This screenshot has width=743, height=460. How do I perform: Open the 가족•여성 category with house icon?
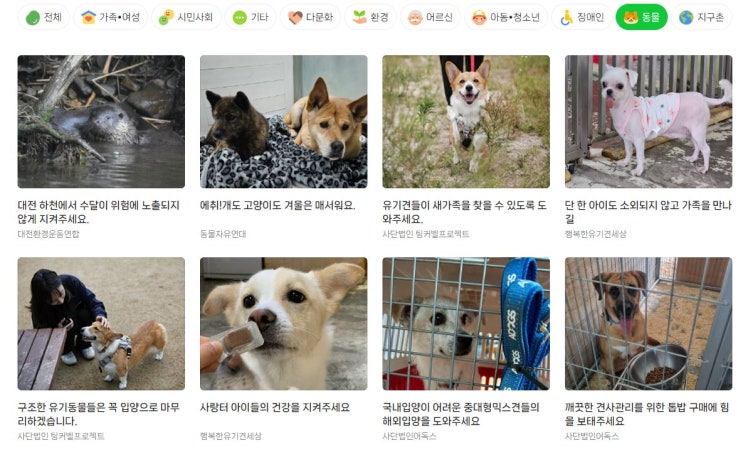pyautogui.click(x=110, y=18)
